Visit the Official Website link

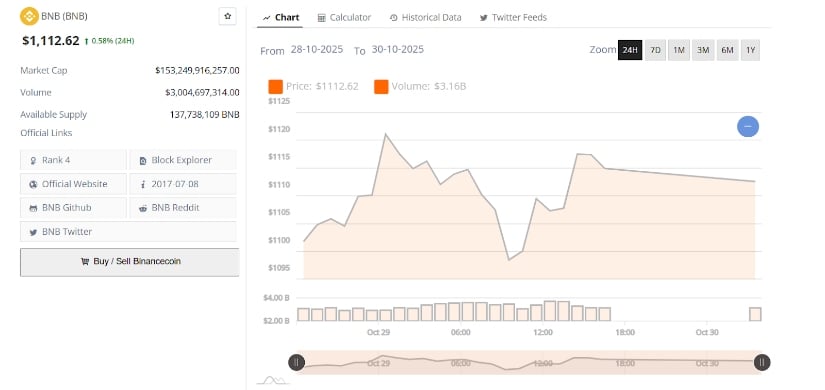pyautogui.click(x=73, y=184)
